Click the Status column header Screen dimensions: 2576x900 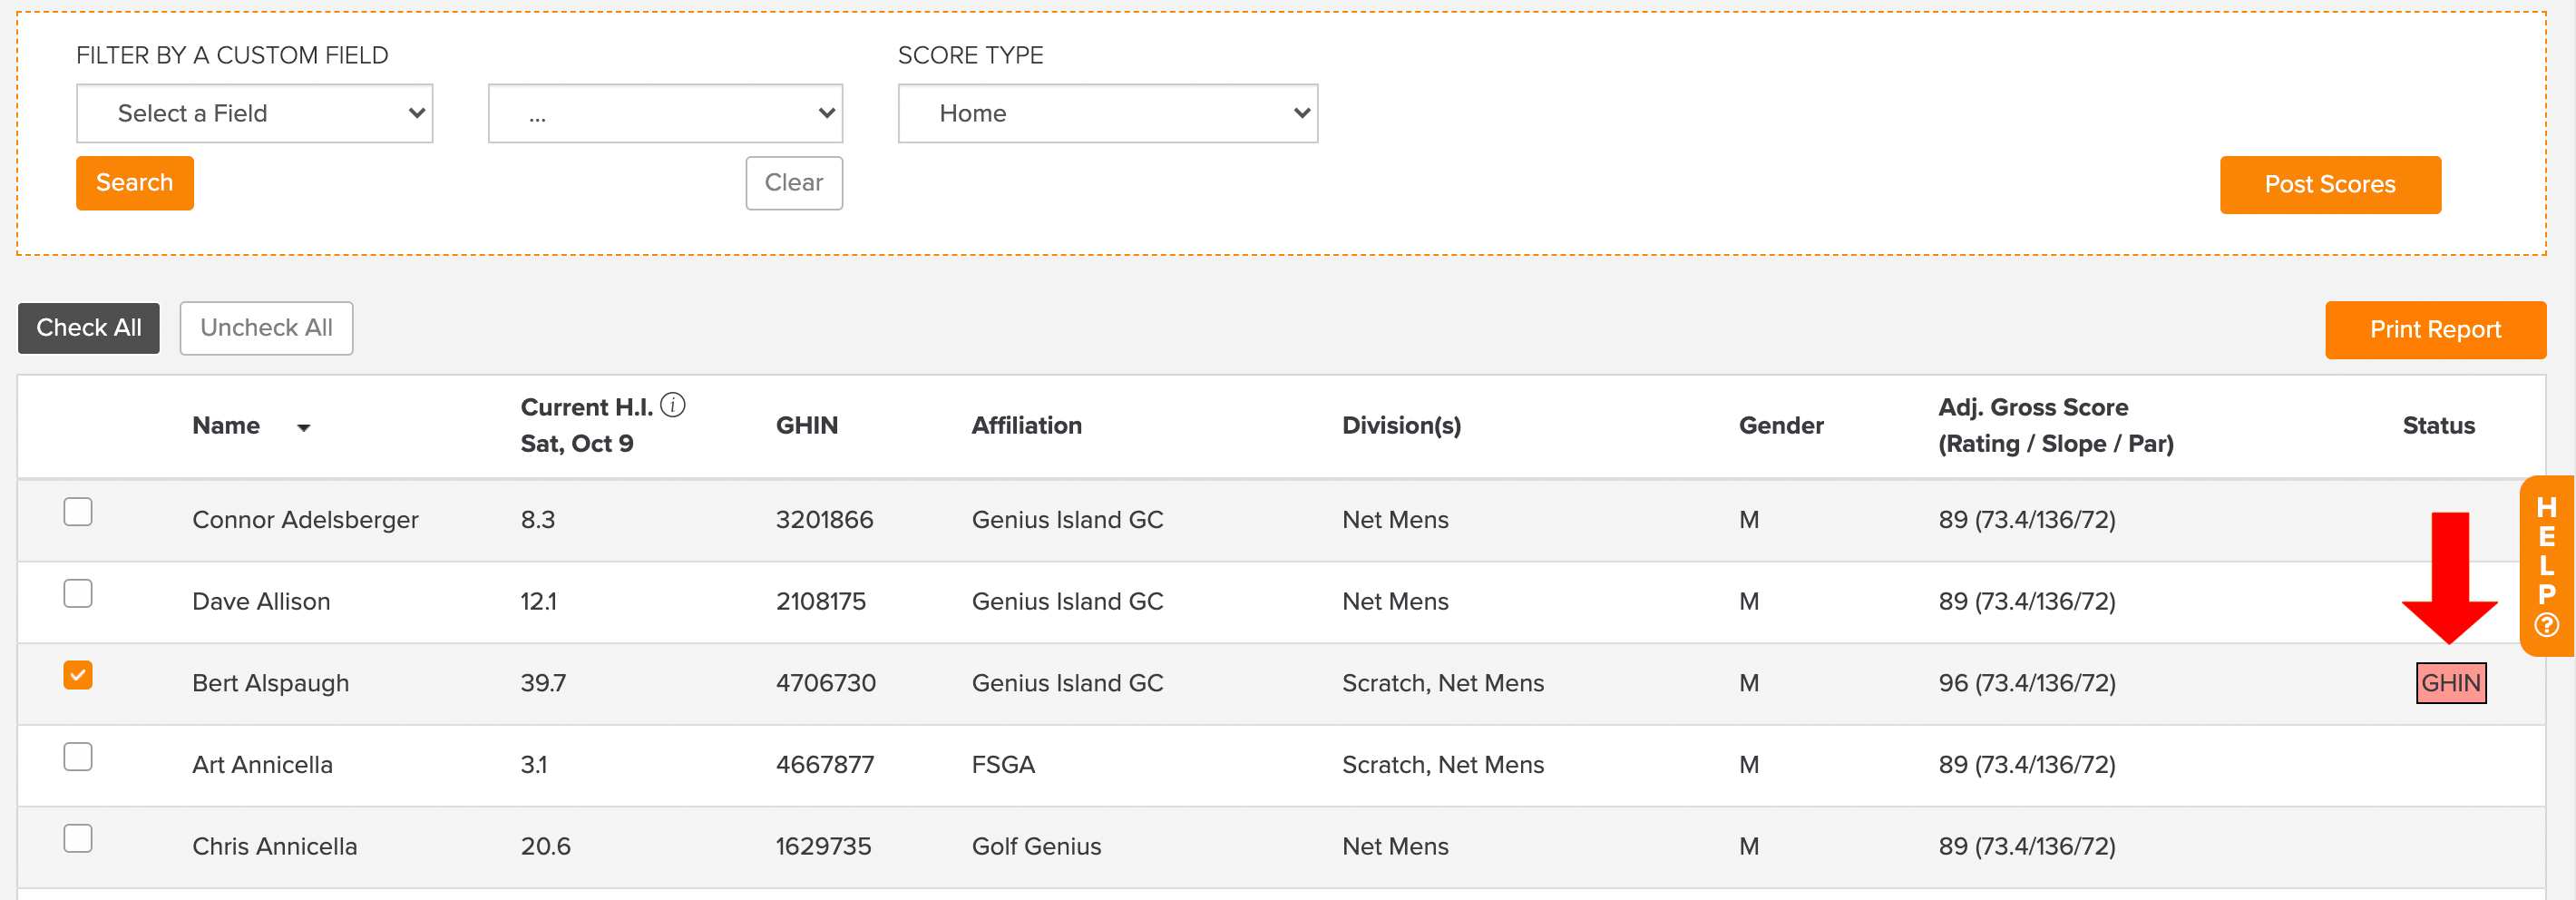click(2438, 426)
